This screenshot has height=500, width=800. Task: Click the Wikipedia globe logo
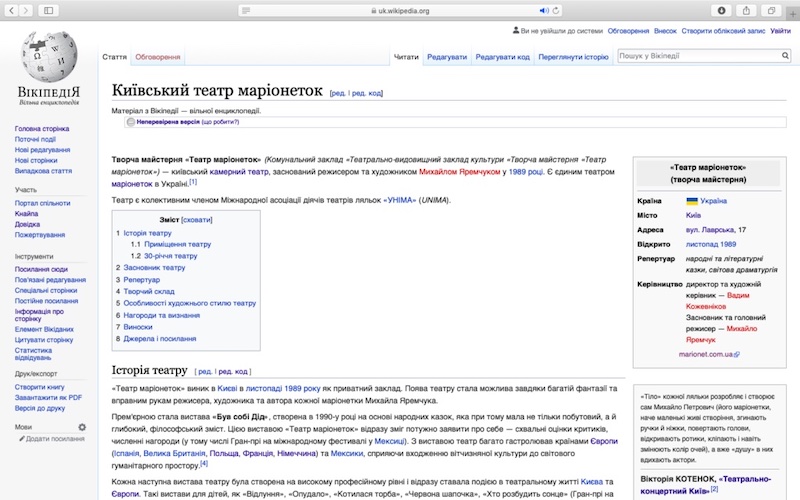(49, 57)
